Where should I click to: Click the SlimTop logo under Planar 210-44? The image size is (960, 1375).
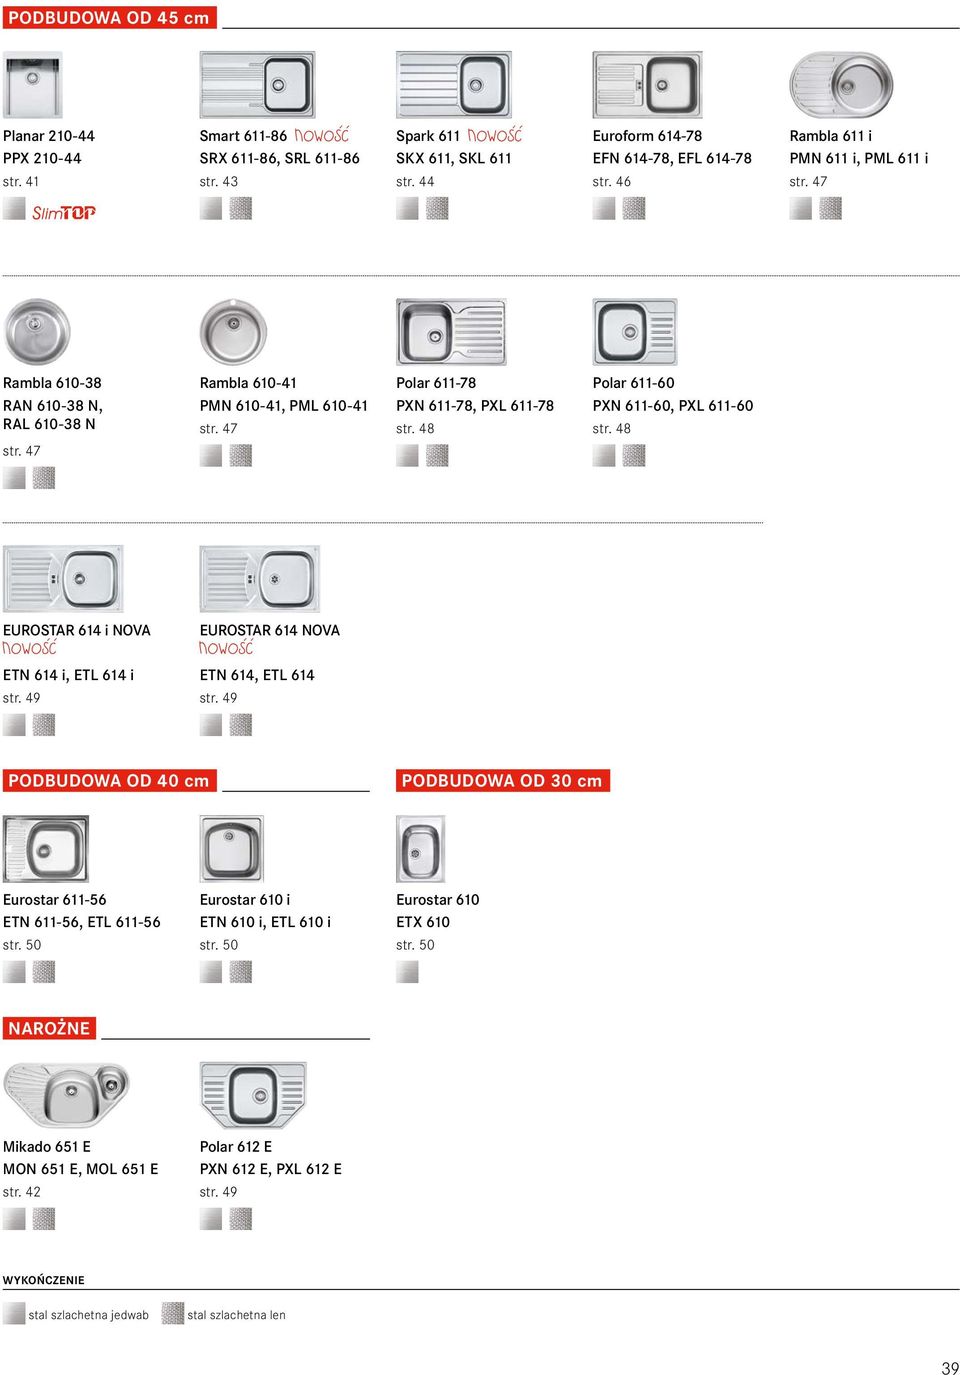click(x=64, y=212)
